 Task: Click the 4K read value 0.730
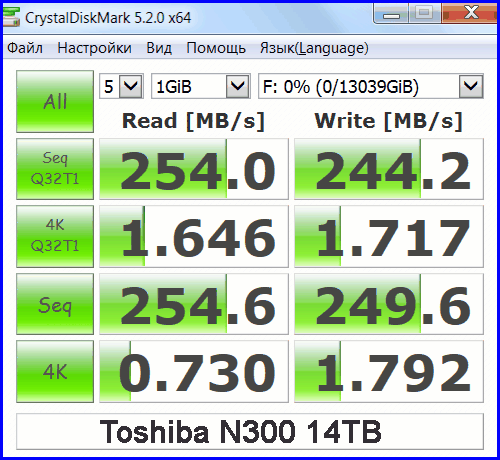click(194, 371)
